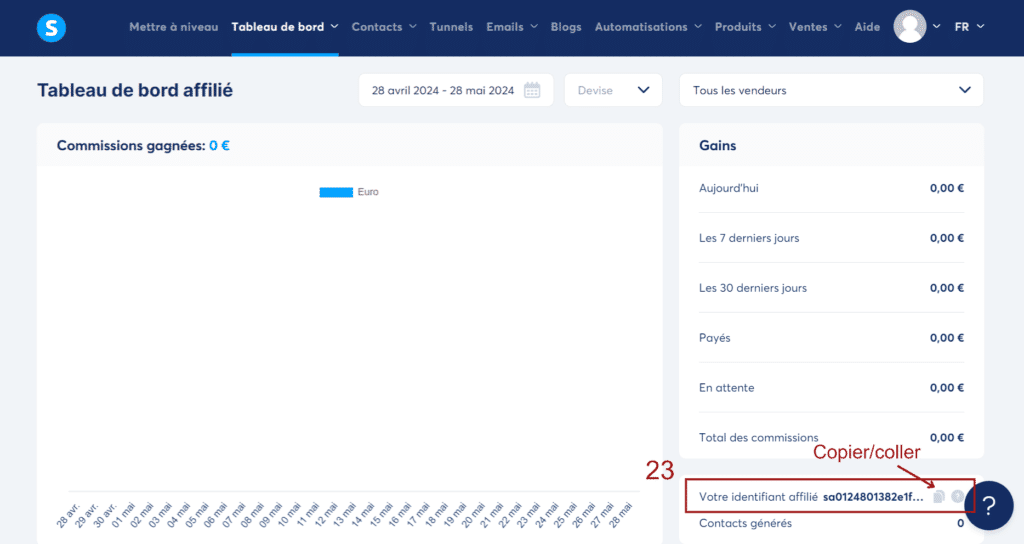Click the info icon beside affiliate ID
1024x544 pixels.
[957, 497]
